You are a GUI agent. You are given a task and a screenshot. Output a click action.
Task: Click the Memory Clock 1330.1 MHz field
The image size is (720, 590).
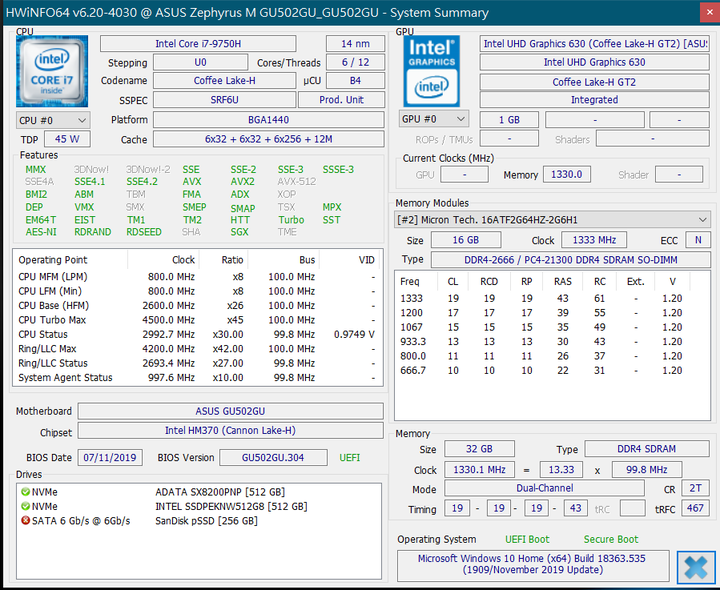pyautogui.click(x=479, y=469)
